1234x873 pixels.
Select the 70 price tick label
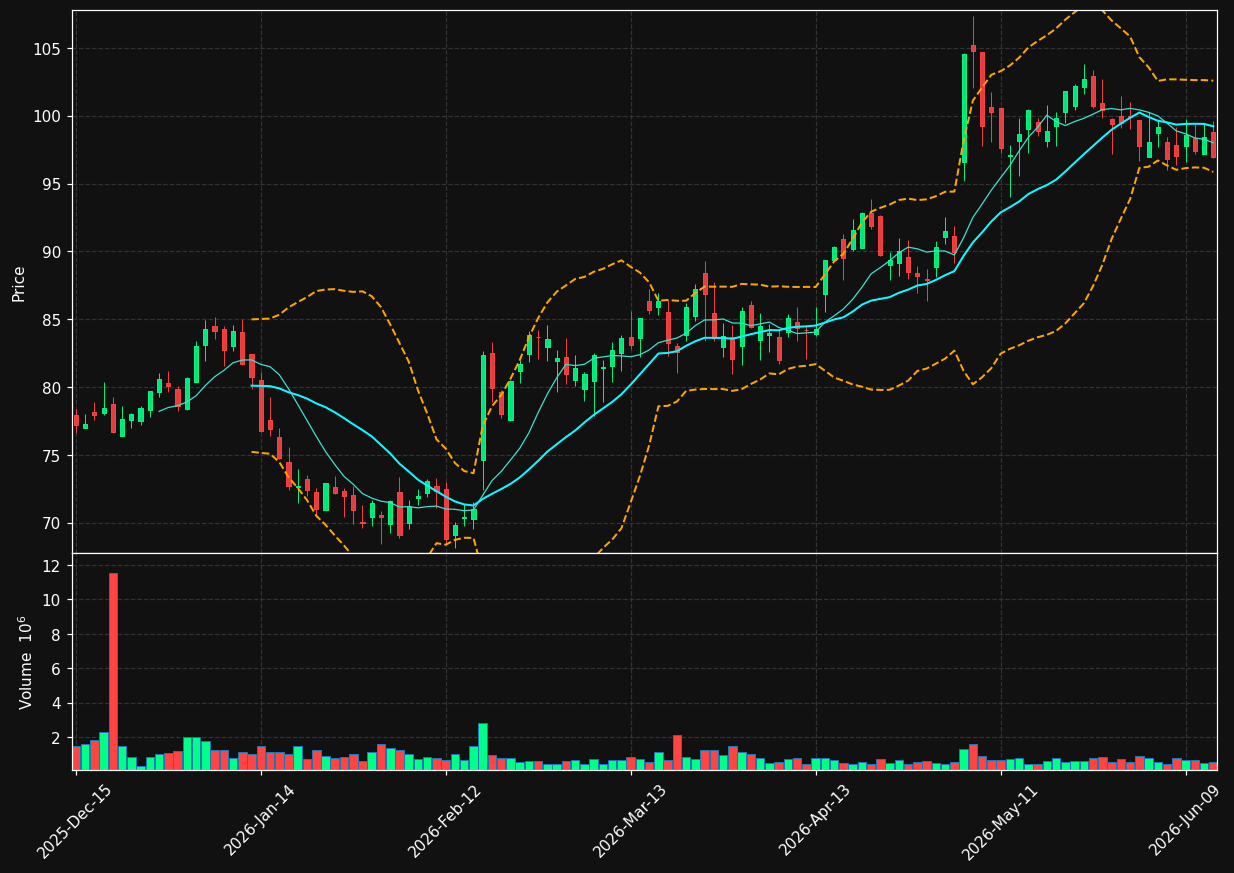52,523
